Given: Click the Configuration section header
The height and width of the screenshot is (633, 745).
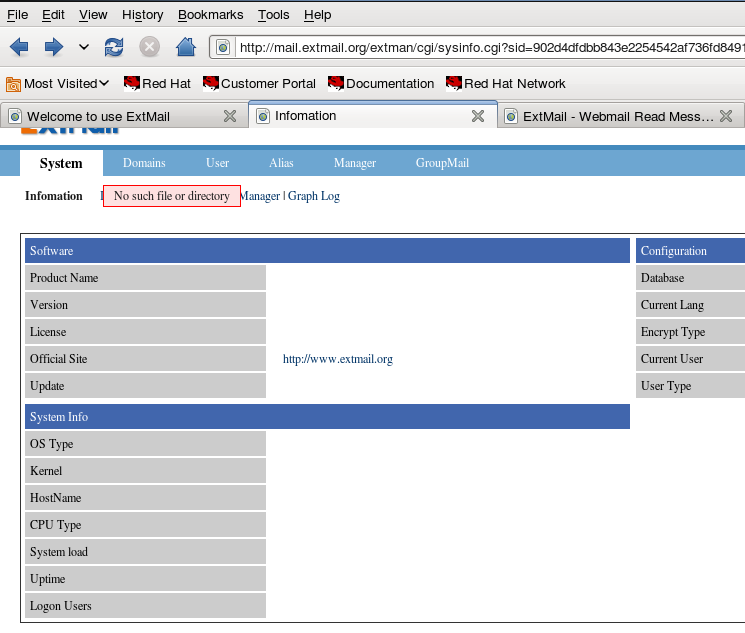Looking at the screenshot, I should coord(690,250).
